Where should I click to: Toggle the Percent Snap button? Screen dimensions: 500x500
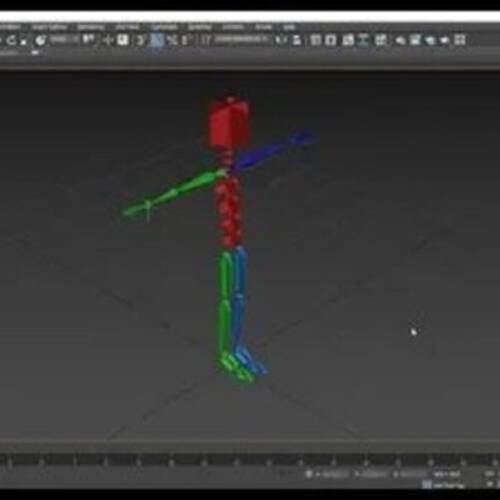[x=172, y=40]
